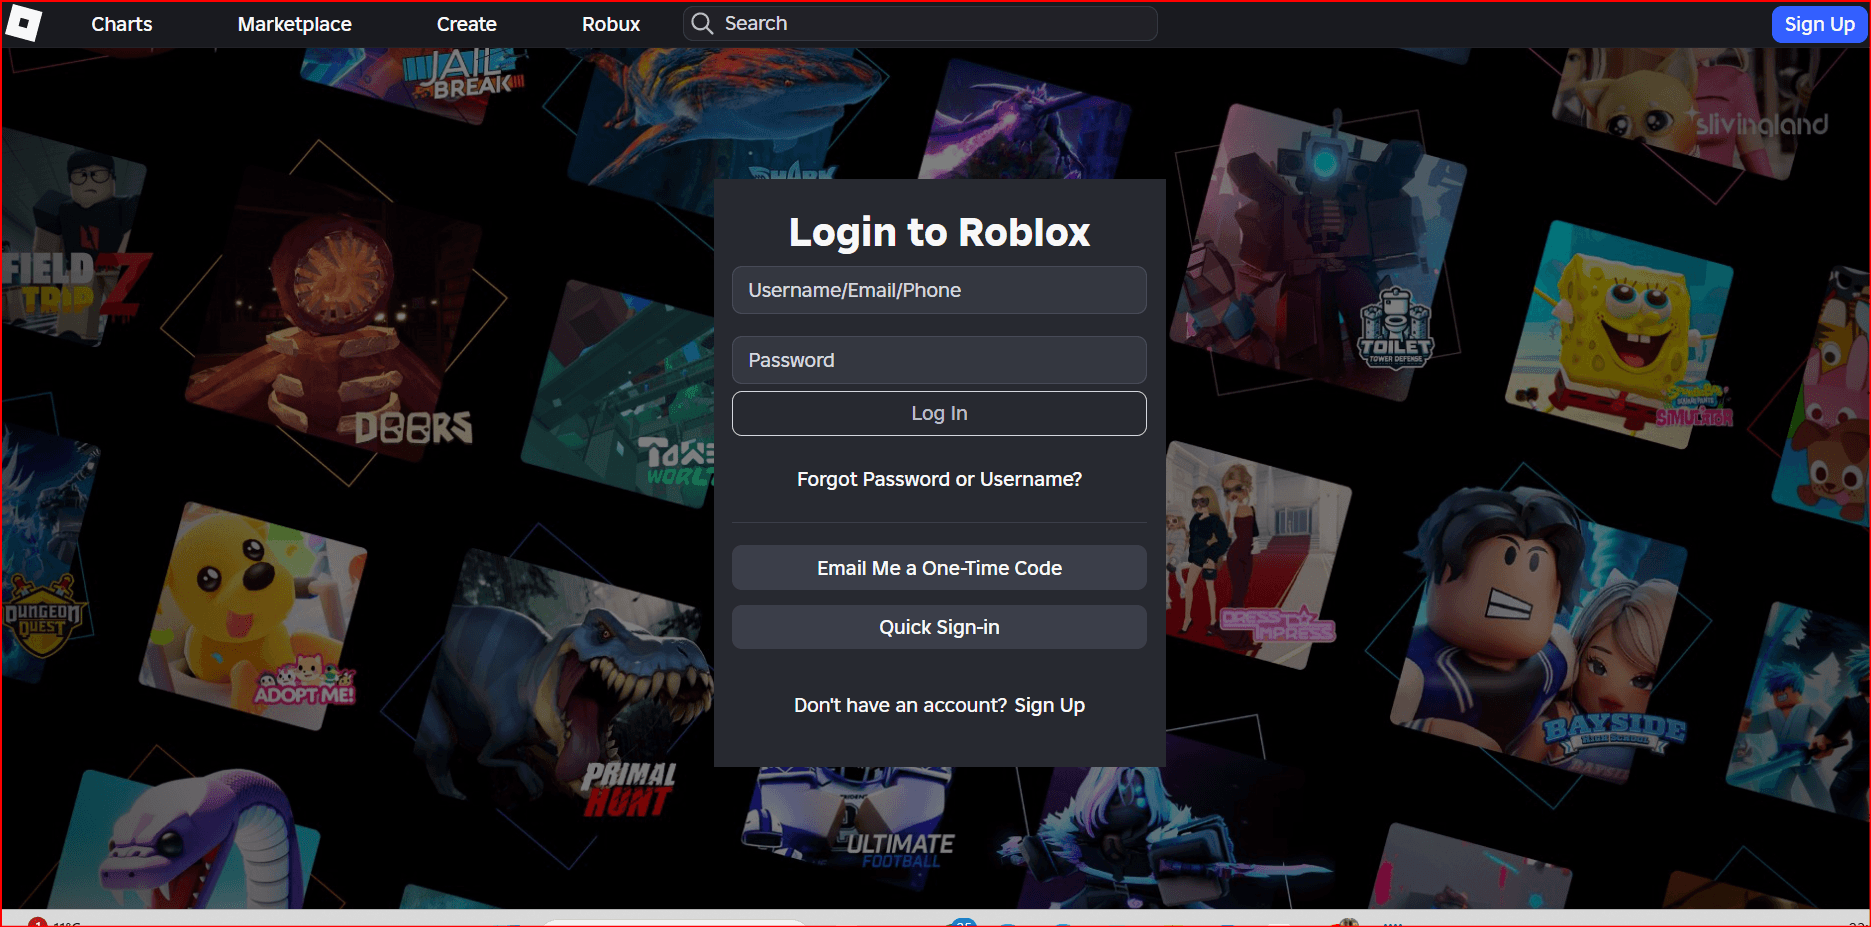1871x927 pixels.
Task: Open the Charts menu item
Action: point(121,24)
